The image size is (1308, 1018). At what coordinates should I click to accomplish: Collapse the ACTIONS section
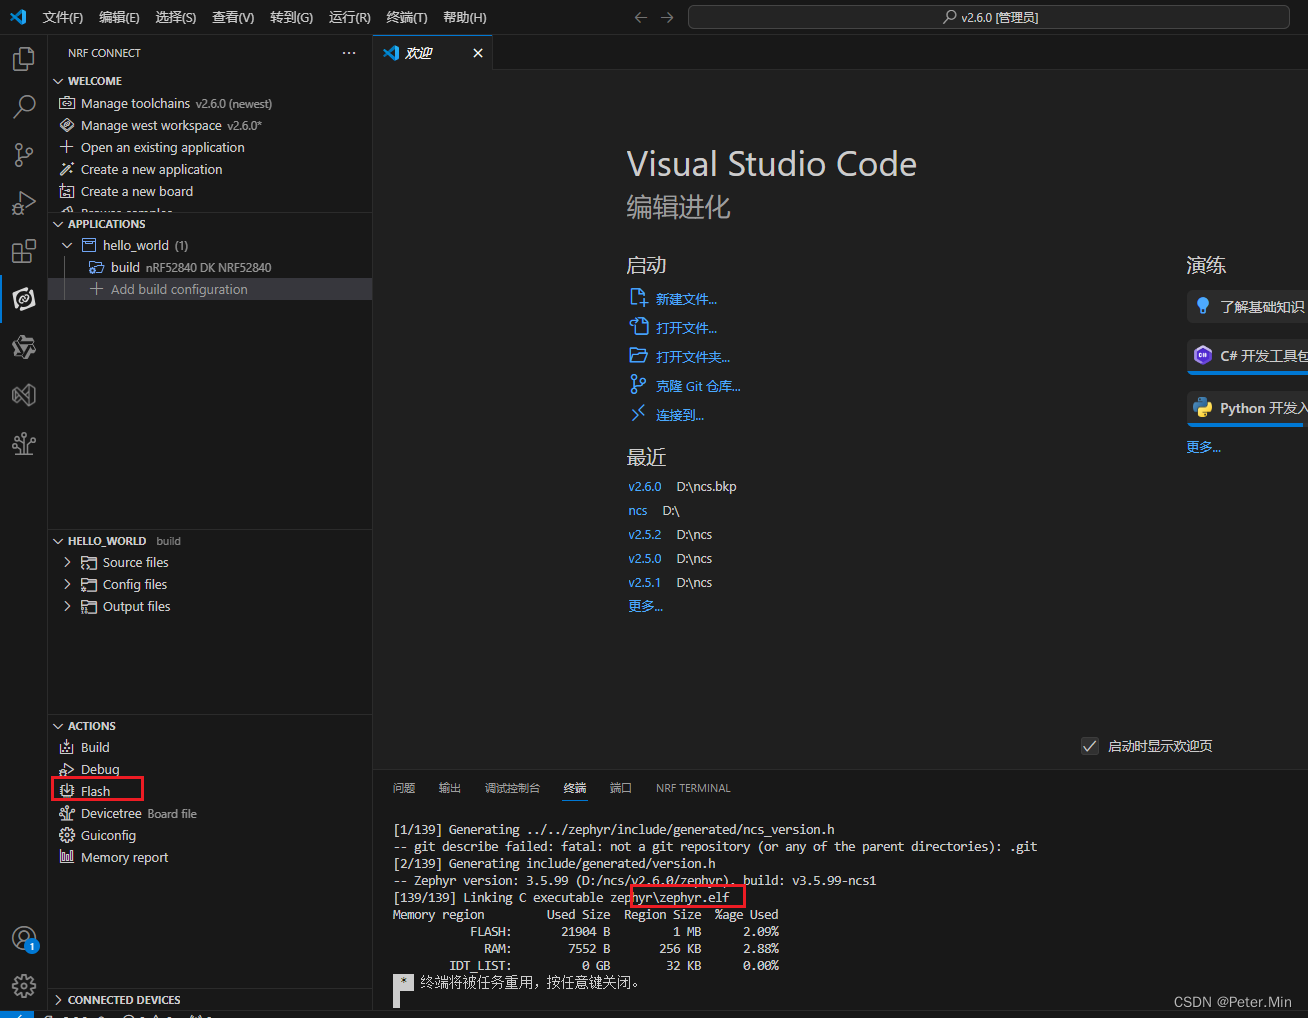point(58,726)
